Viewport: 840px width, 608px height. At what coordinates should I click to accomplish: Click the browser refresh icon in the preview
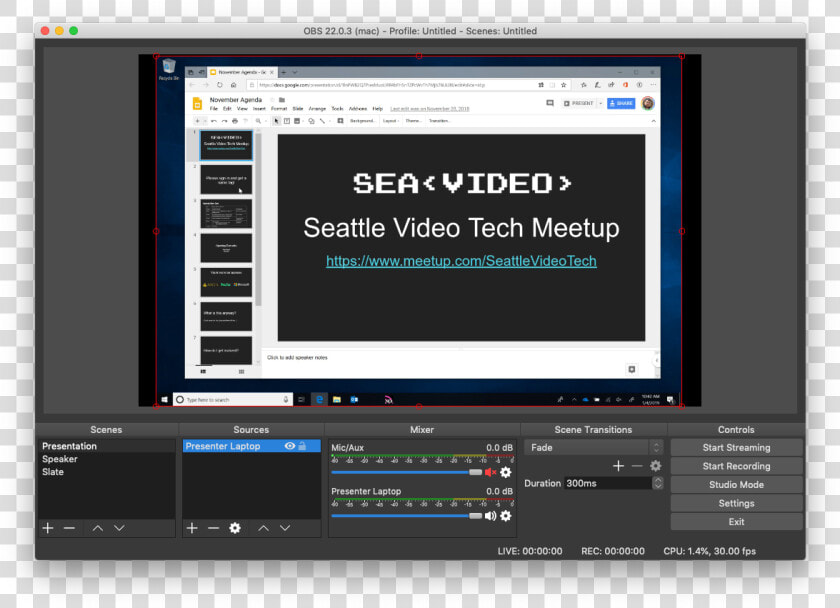click(x=220, y=85)
